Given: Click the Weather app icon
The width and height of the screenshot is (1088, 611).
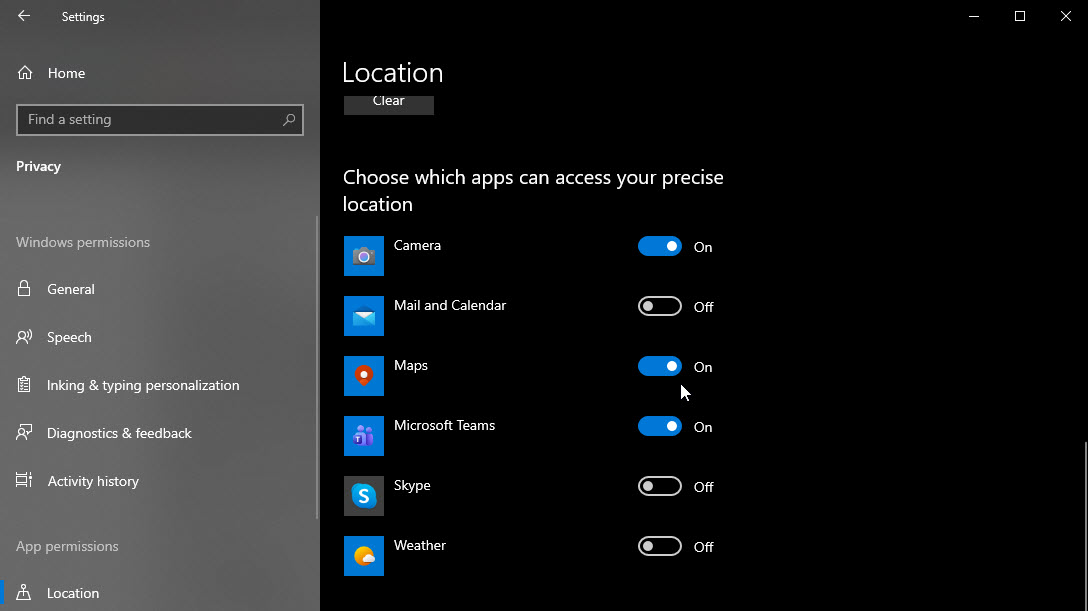Looking at the screenshot, I should coord(363,556).
